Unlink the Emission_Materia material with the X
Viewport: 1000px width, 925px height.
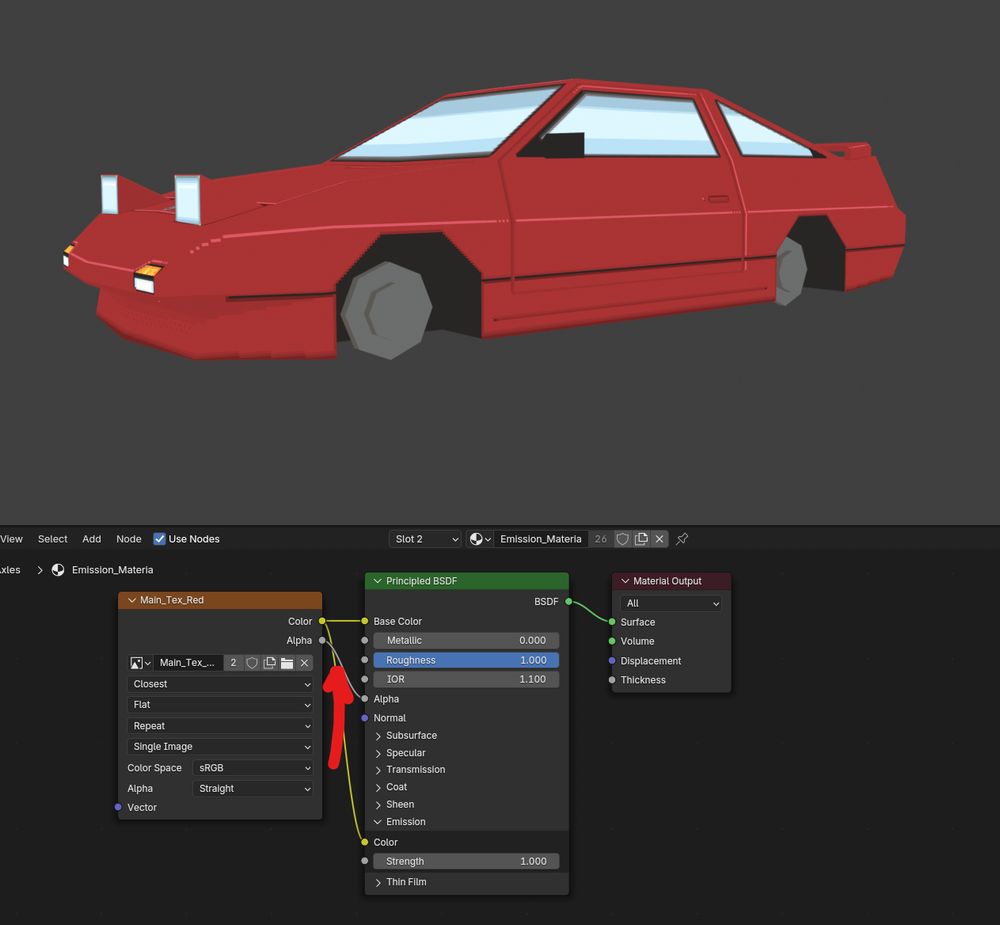tap(659, 539)
